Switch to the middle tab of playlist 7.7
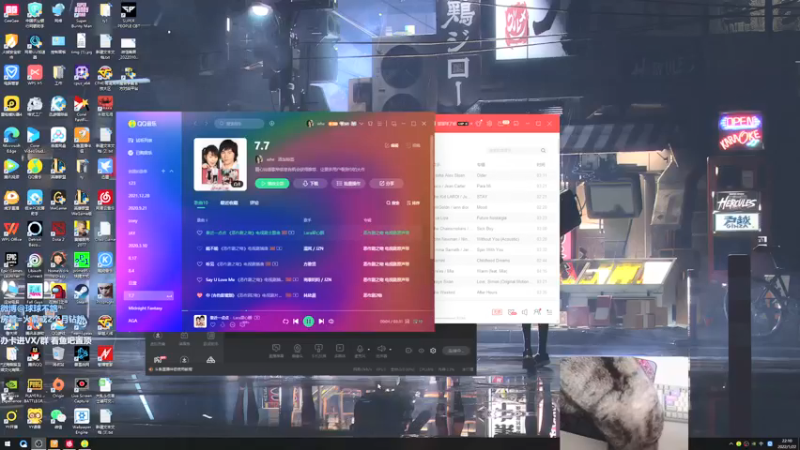The image size is (800, 450). (x=229, y=203)
